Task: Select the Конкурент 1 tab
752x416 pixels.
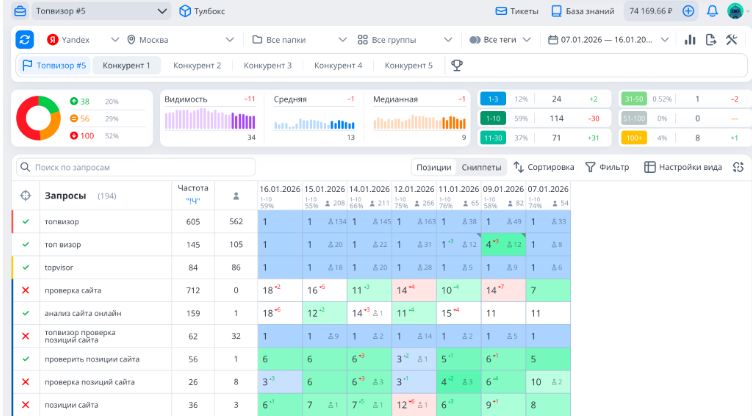Action: point(126,65)
